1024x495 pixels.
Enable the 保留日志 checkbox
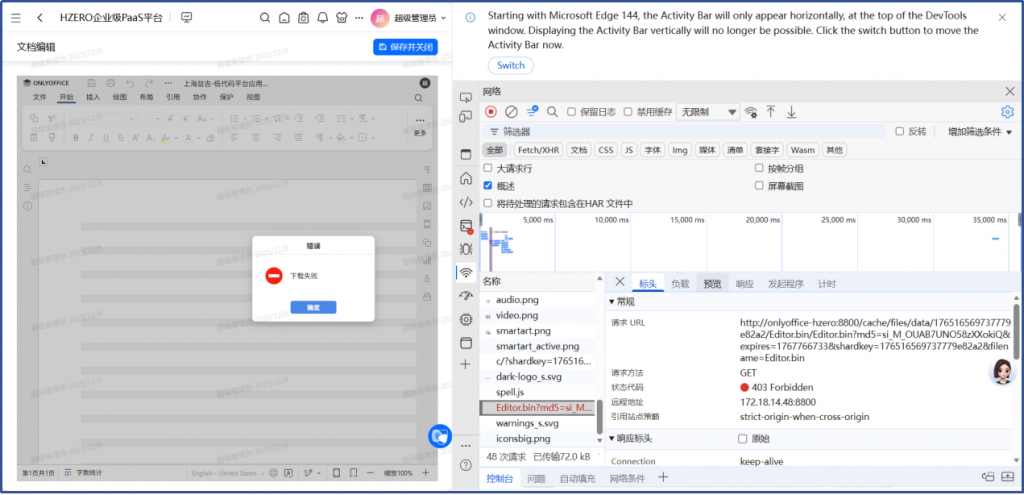click(x=572, y=112)
